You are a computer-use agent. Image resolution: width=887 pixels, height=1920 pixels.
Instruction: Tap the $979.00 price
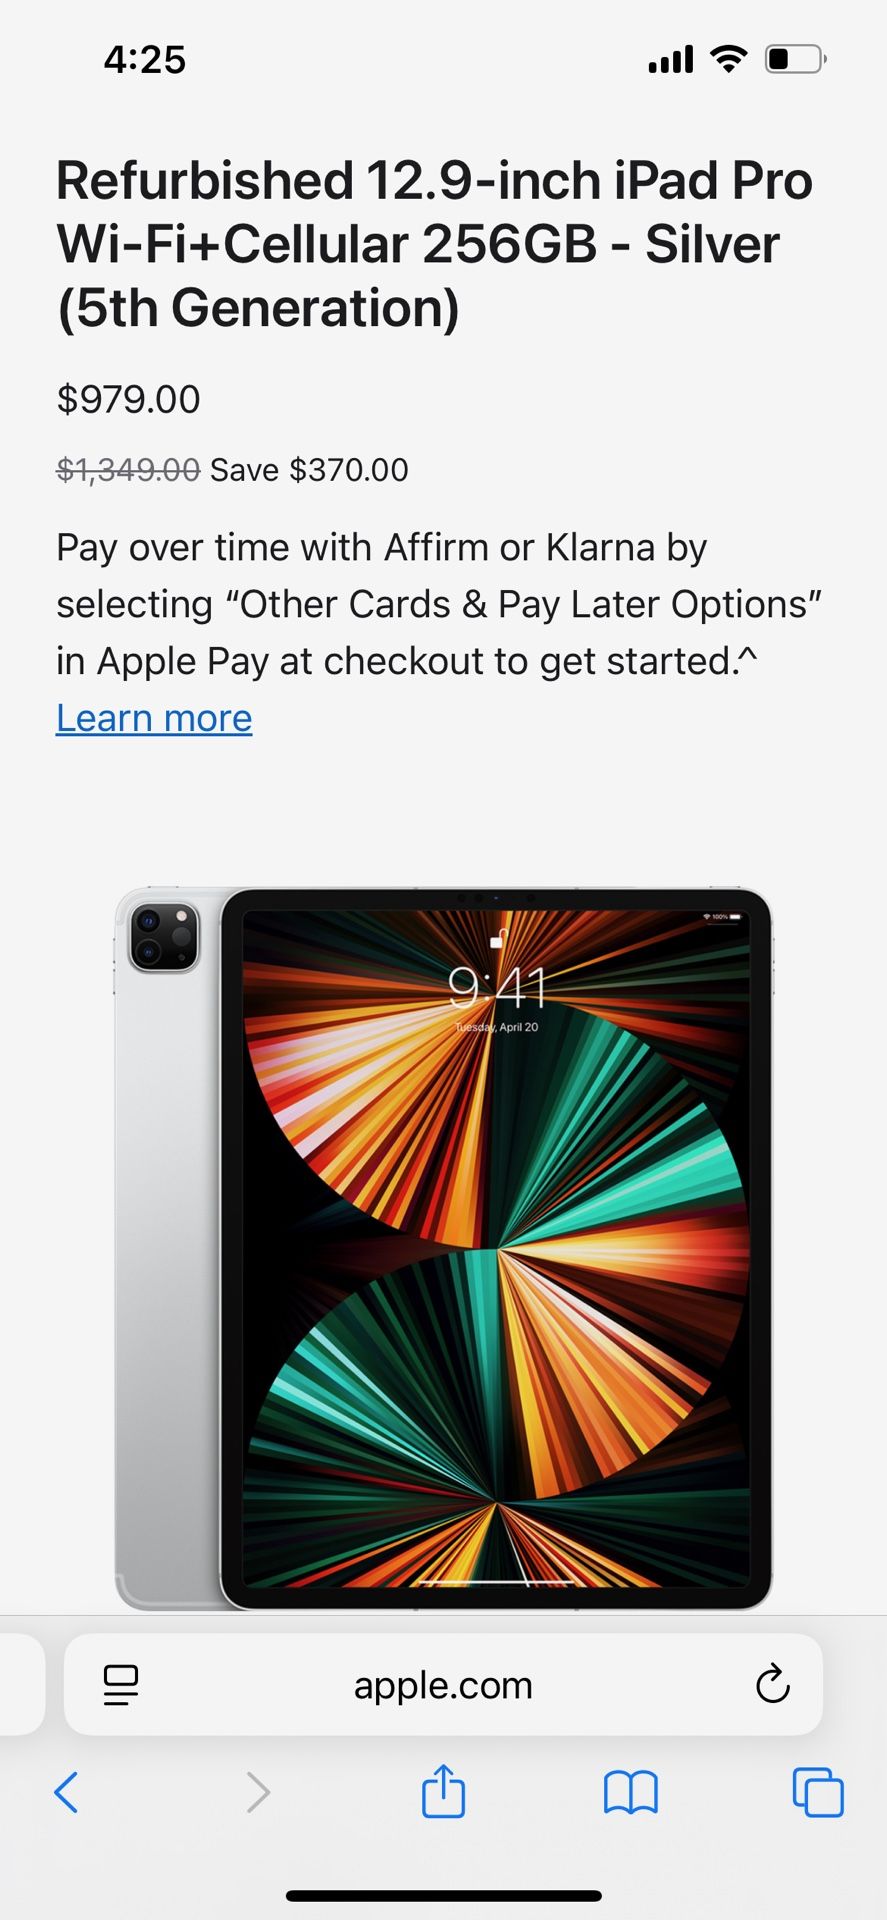pos(128,399)
